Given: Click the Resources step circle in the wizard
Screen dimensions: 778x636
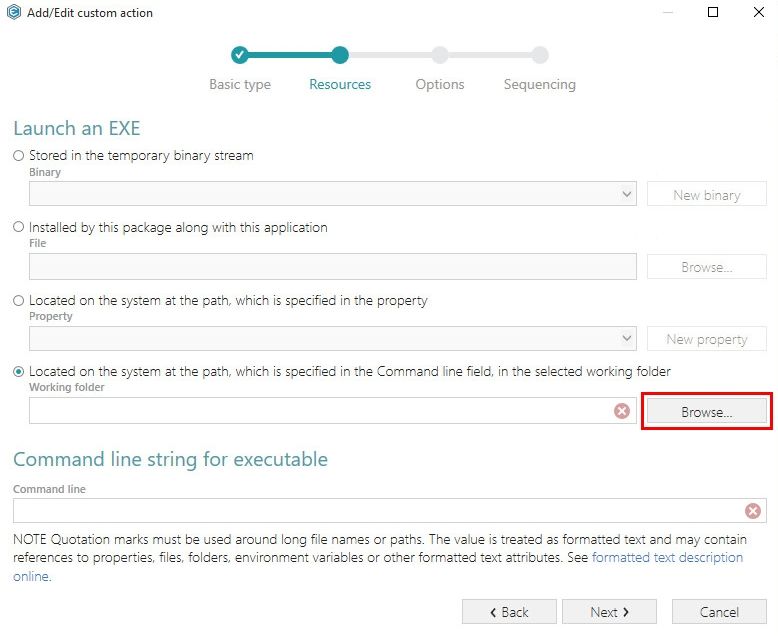Looking at the screenshot, I should [340, 55].
